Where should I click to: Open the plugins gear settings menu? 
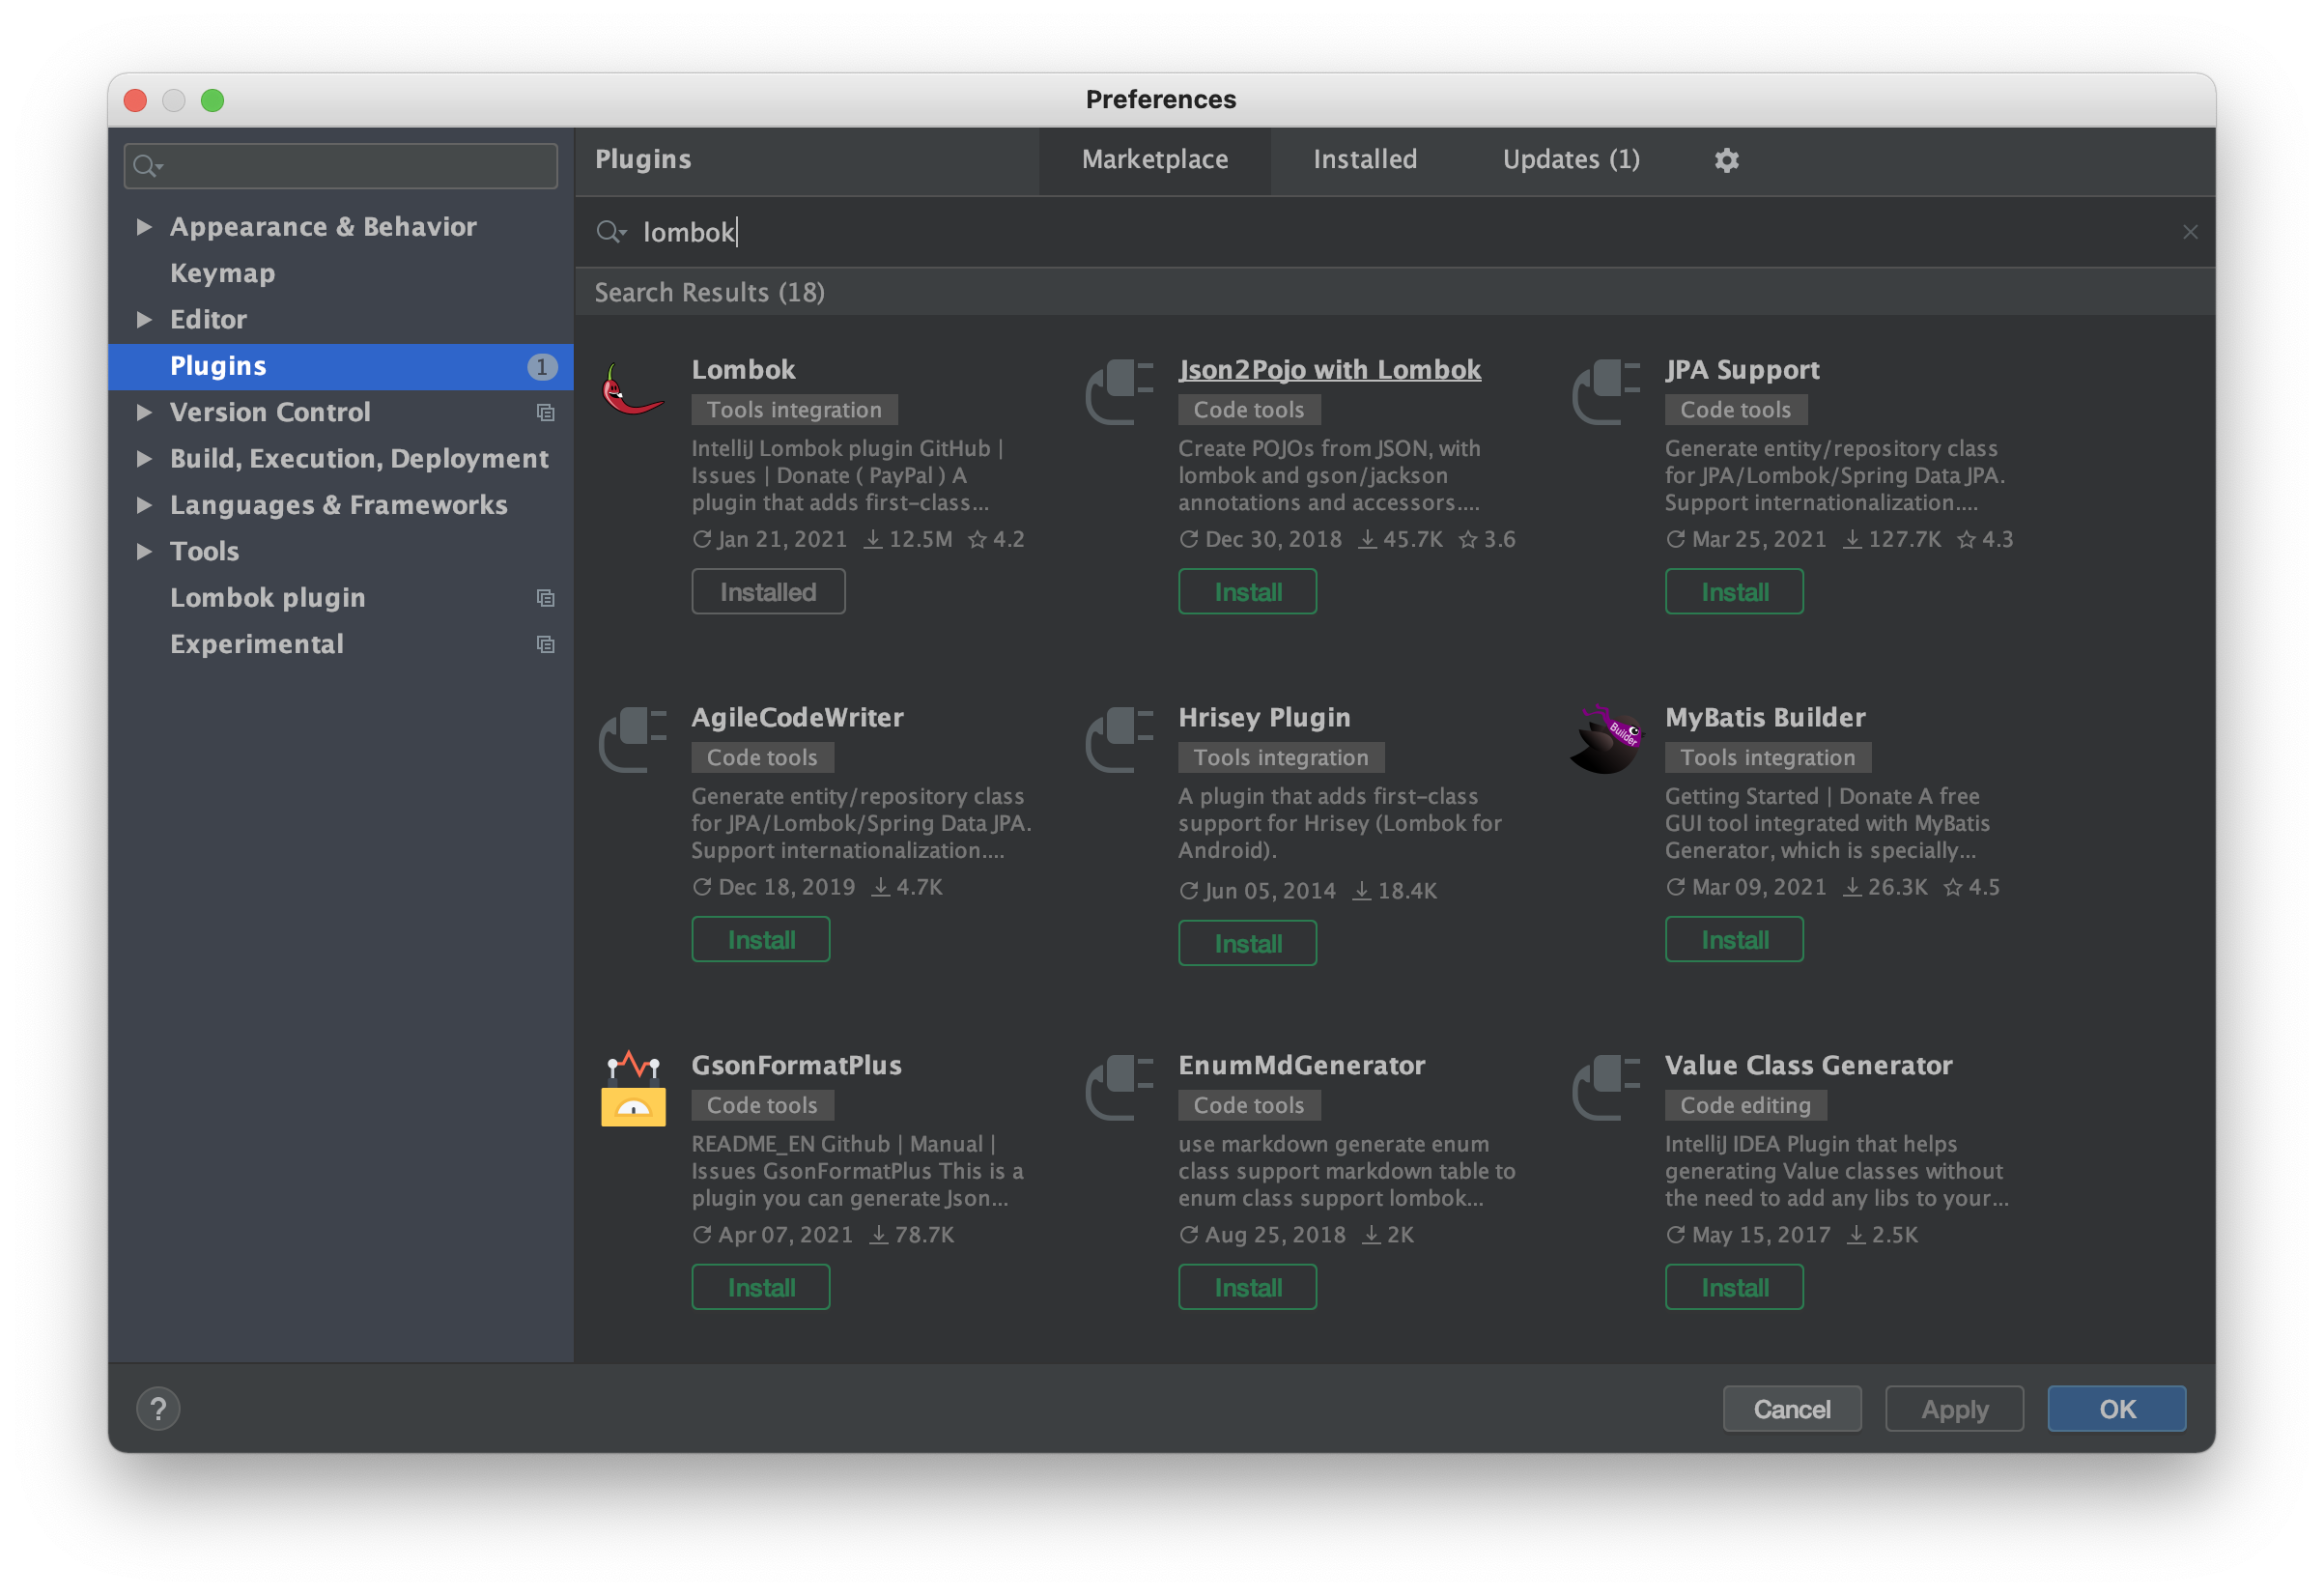pyautogui.click(x=1726, y=160)
